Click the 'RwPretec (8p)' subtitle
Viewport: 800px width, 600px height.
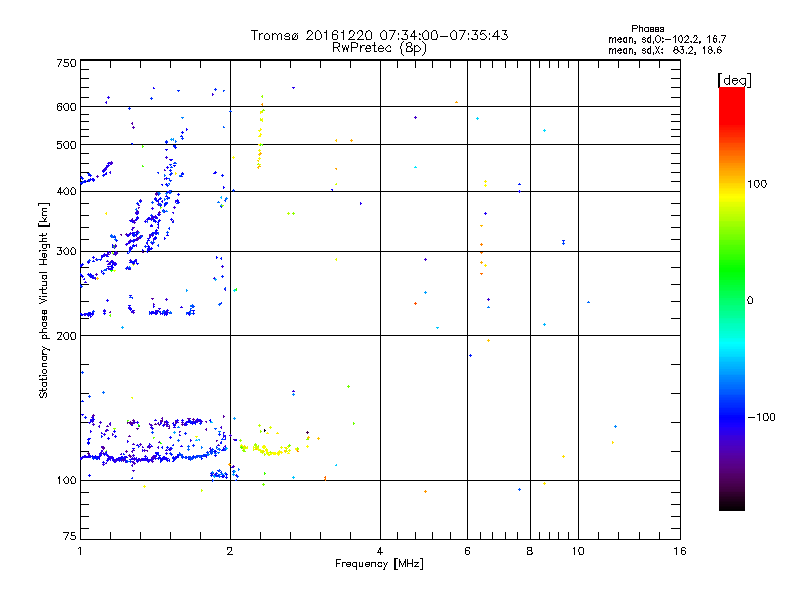pyautogui.click(x=379, y=48)
